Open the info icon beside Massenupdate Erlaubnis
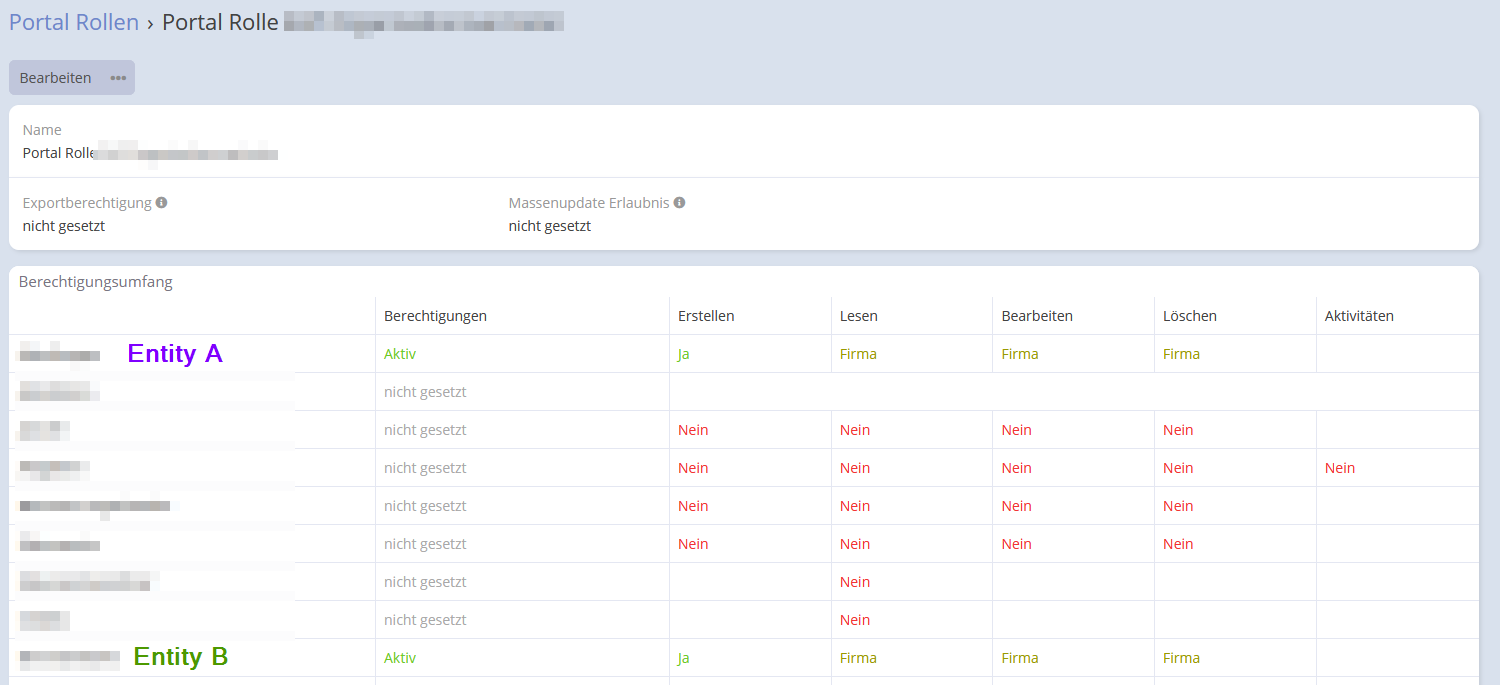The height and width of the screenshot is (685, 1500). click(679, 202)
